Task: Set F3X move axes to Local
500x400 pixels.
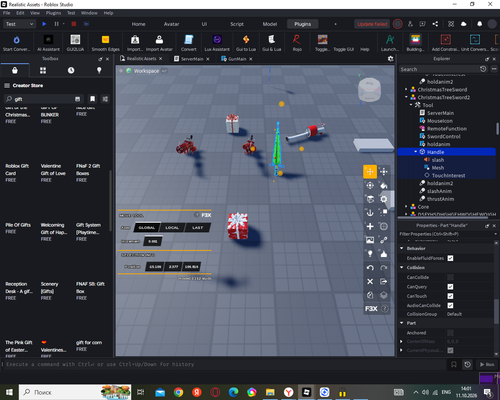Action: click(x=172, y=228)
